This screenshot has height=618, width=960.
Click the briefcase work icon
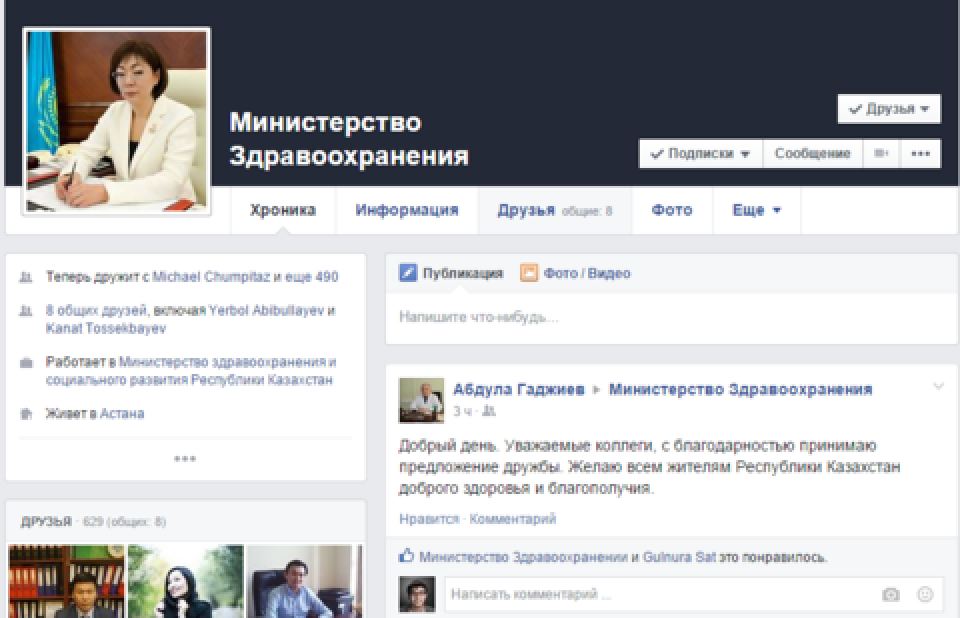[x=26, y=363]
